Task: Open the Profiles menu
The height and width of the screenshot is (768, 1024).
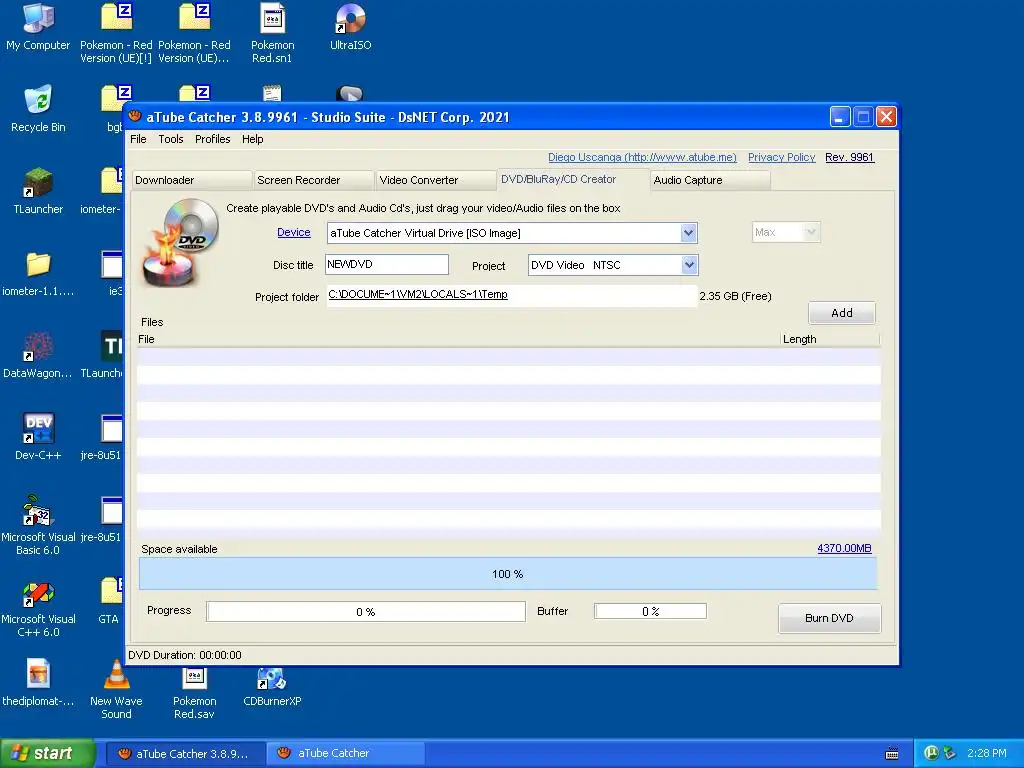Action: [x=212, y=139]
